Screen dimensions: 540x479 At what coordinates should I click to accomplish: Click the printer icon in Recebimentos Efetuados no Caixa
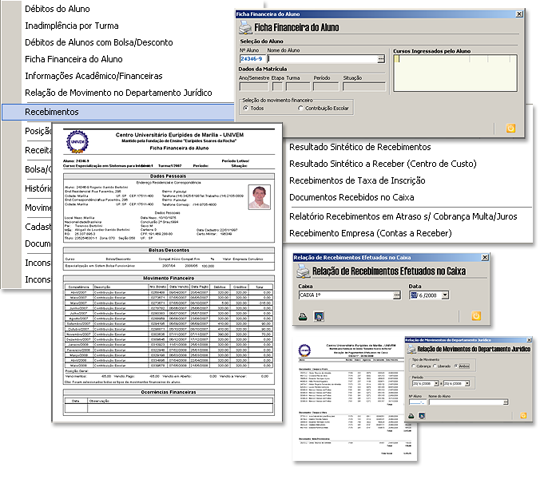click(303, 271)
